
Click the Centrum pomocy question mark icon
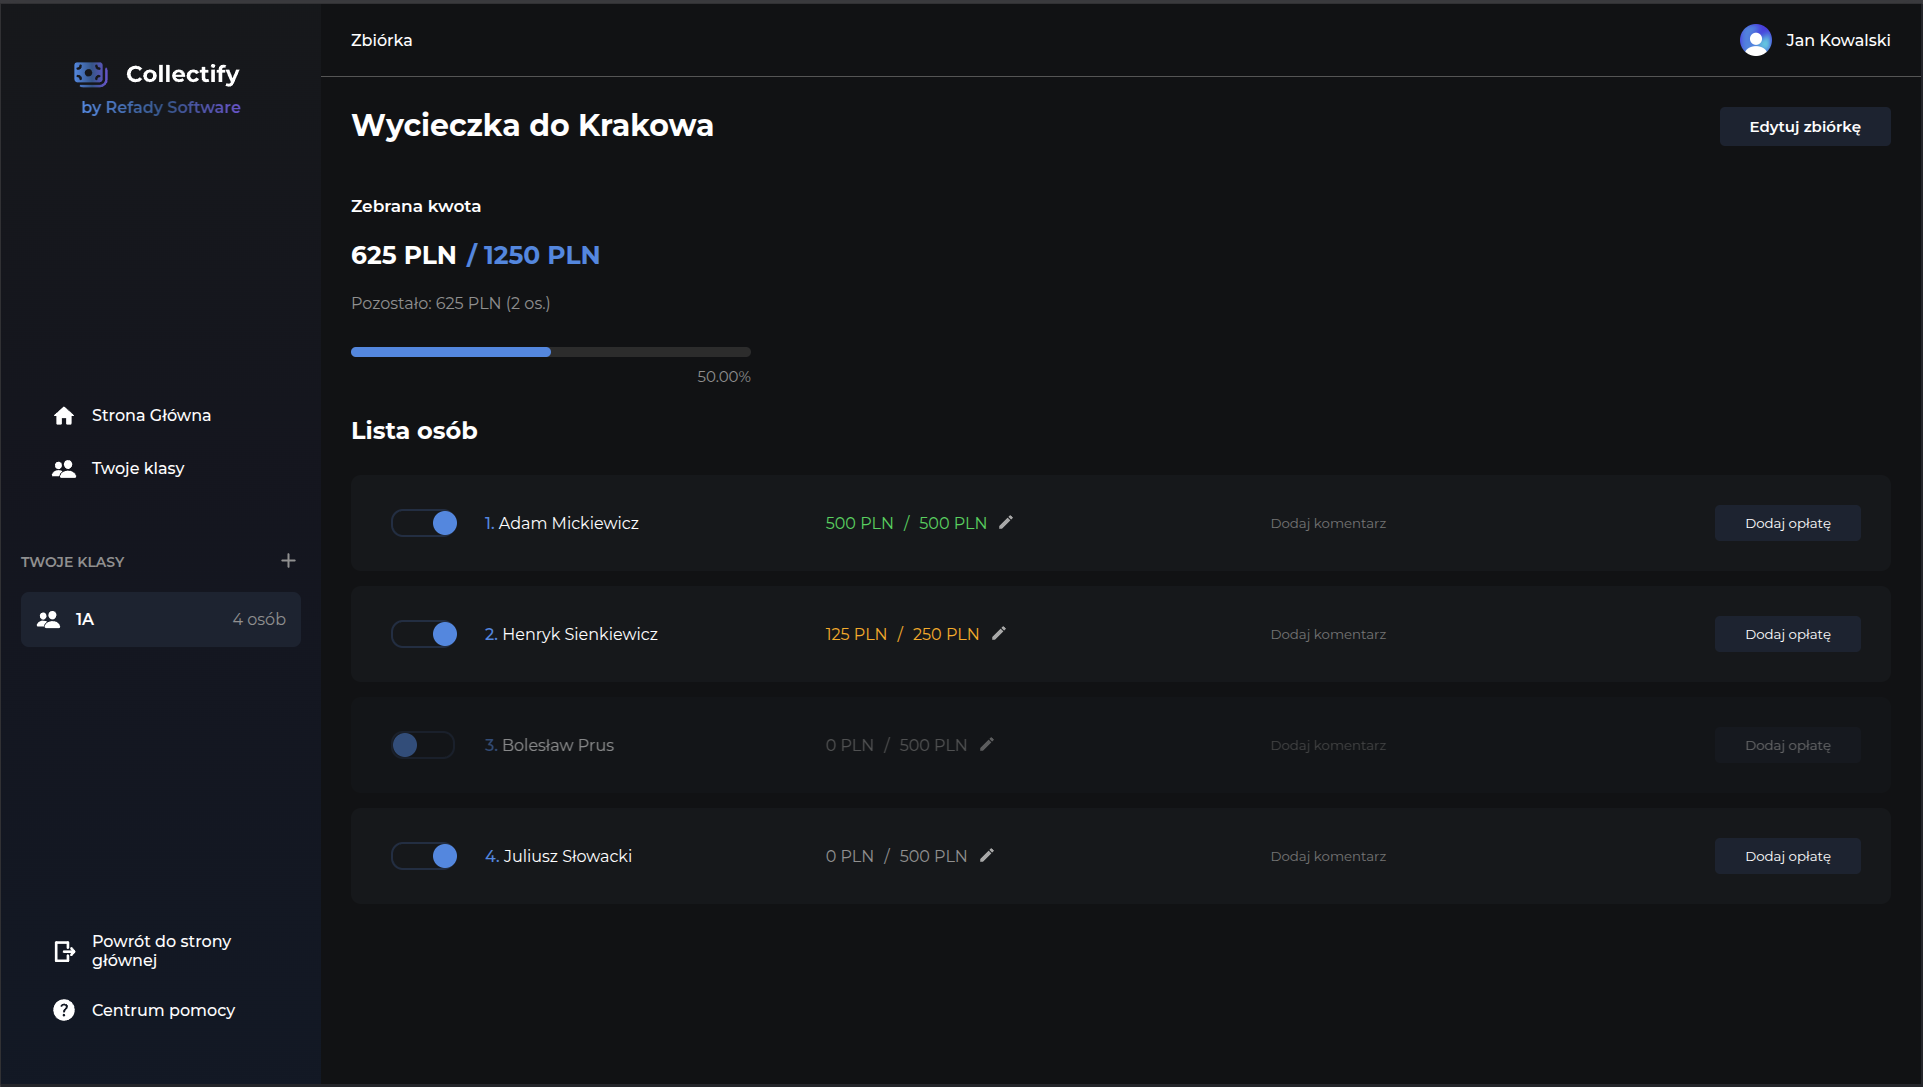(64, 1010)
